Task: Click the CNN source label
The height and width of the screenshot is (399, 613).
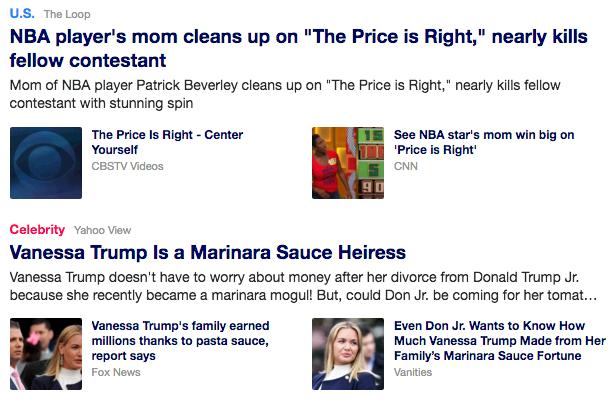Action: click(406, 166)
